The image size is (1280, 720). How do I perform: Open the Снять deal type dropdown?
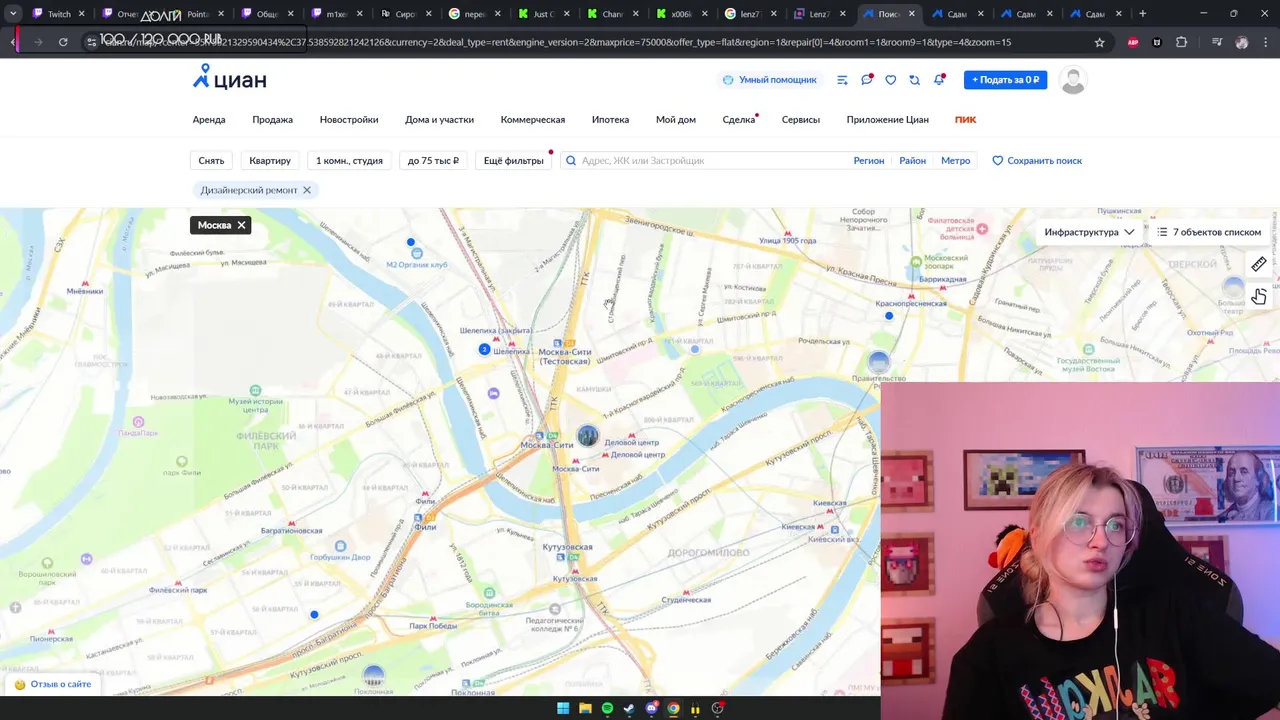pyautogui.click(x=211, y=160)
